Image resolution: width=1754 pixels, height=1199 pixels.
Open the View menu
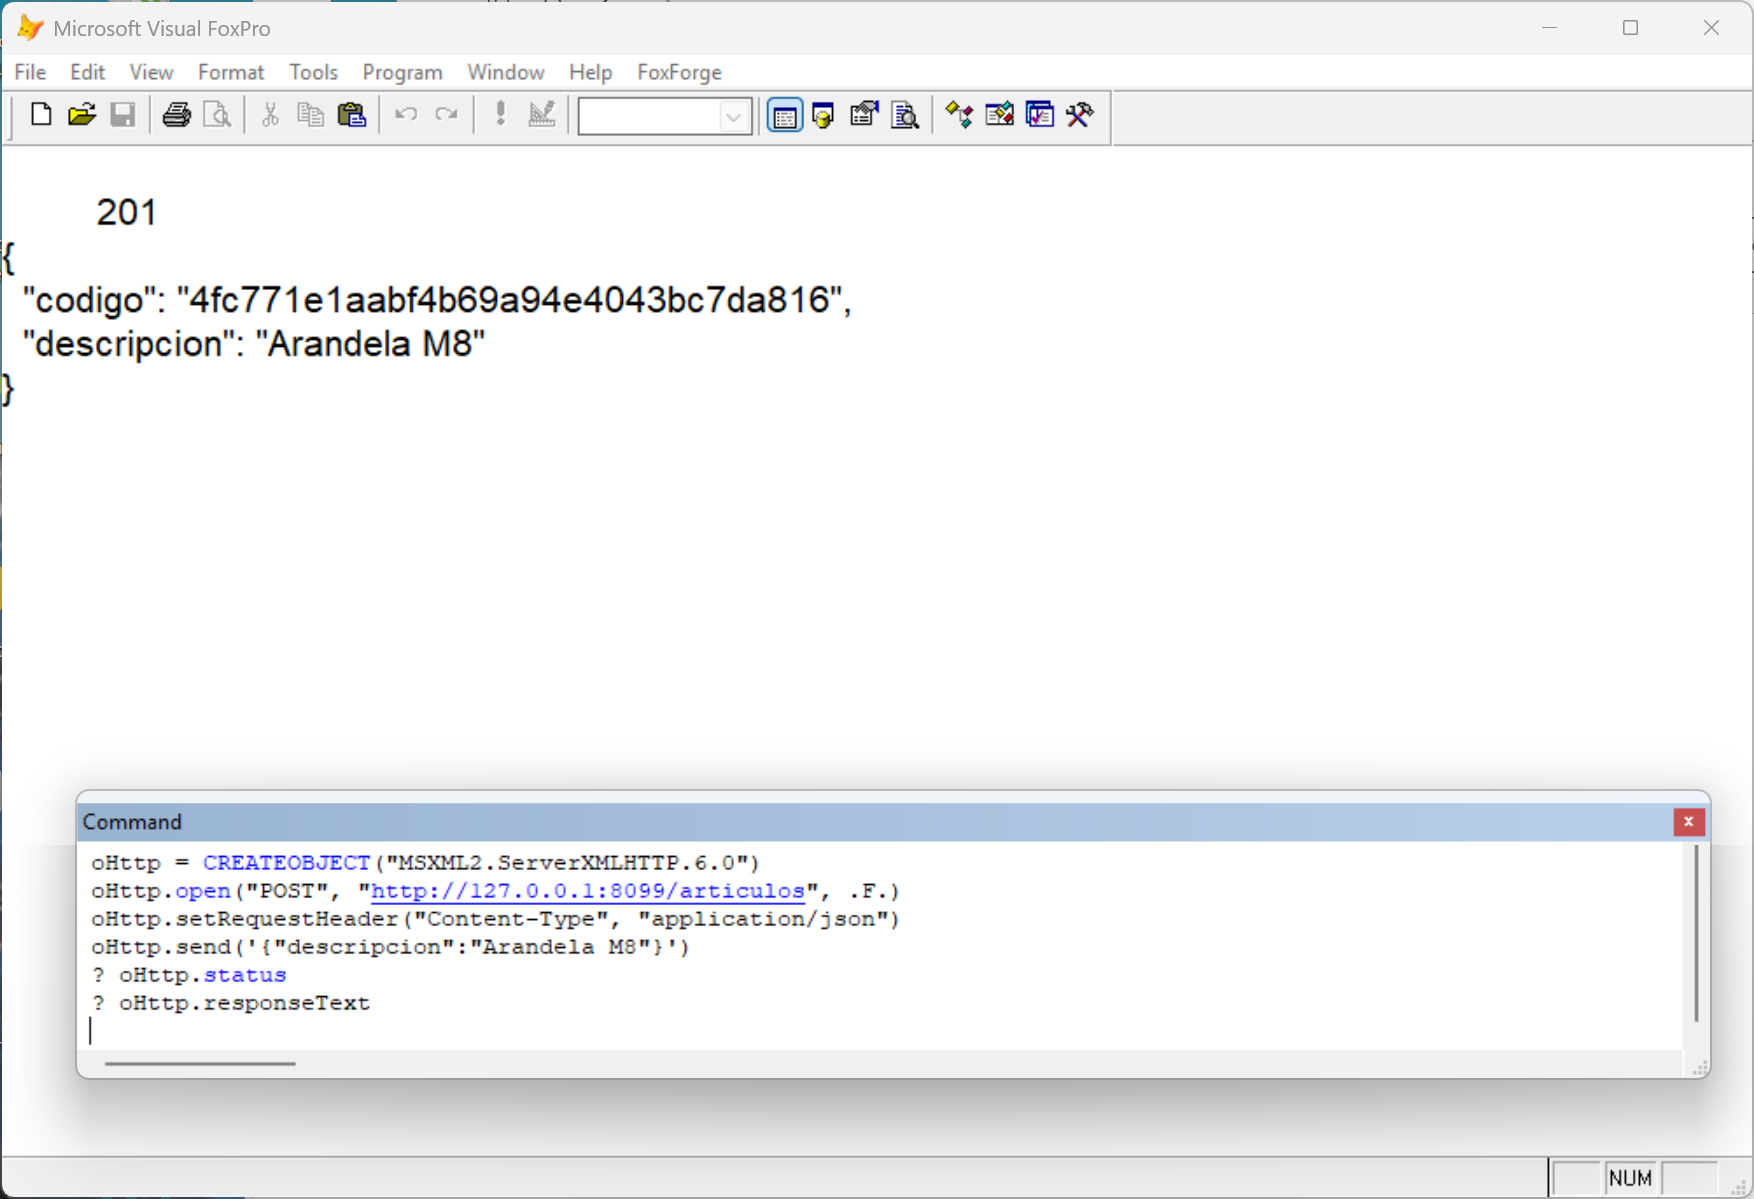coord(151,72)
